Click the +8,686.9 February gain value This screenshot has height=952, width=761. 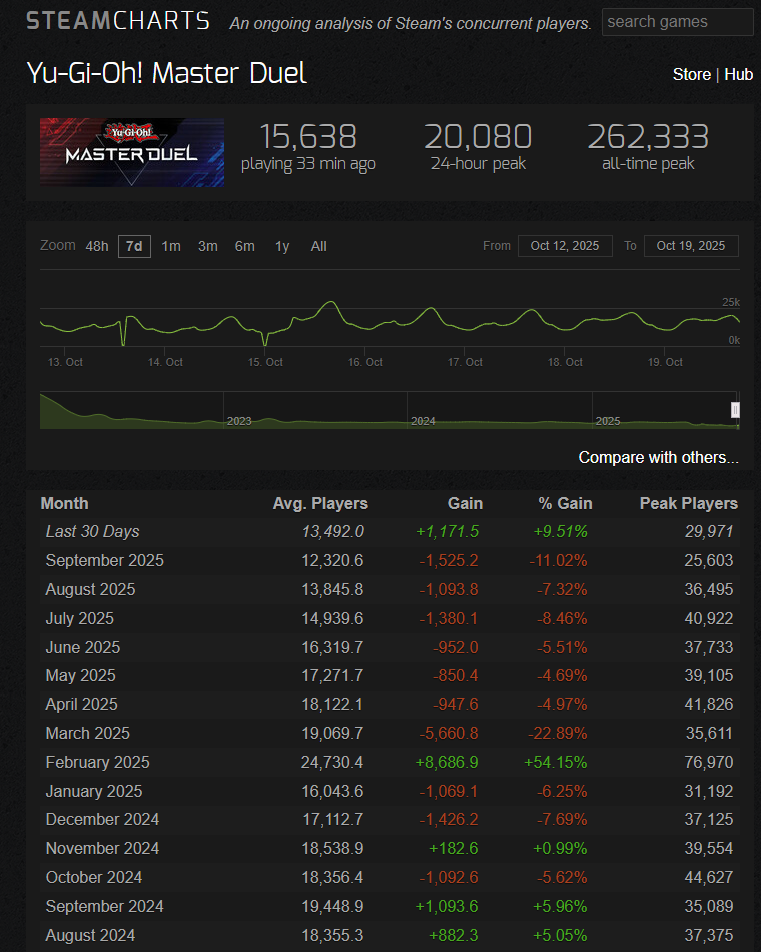(x=447, y=763)
